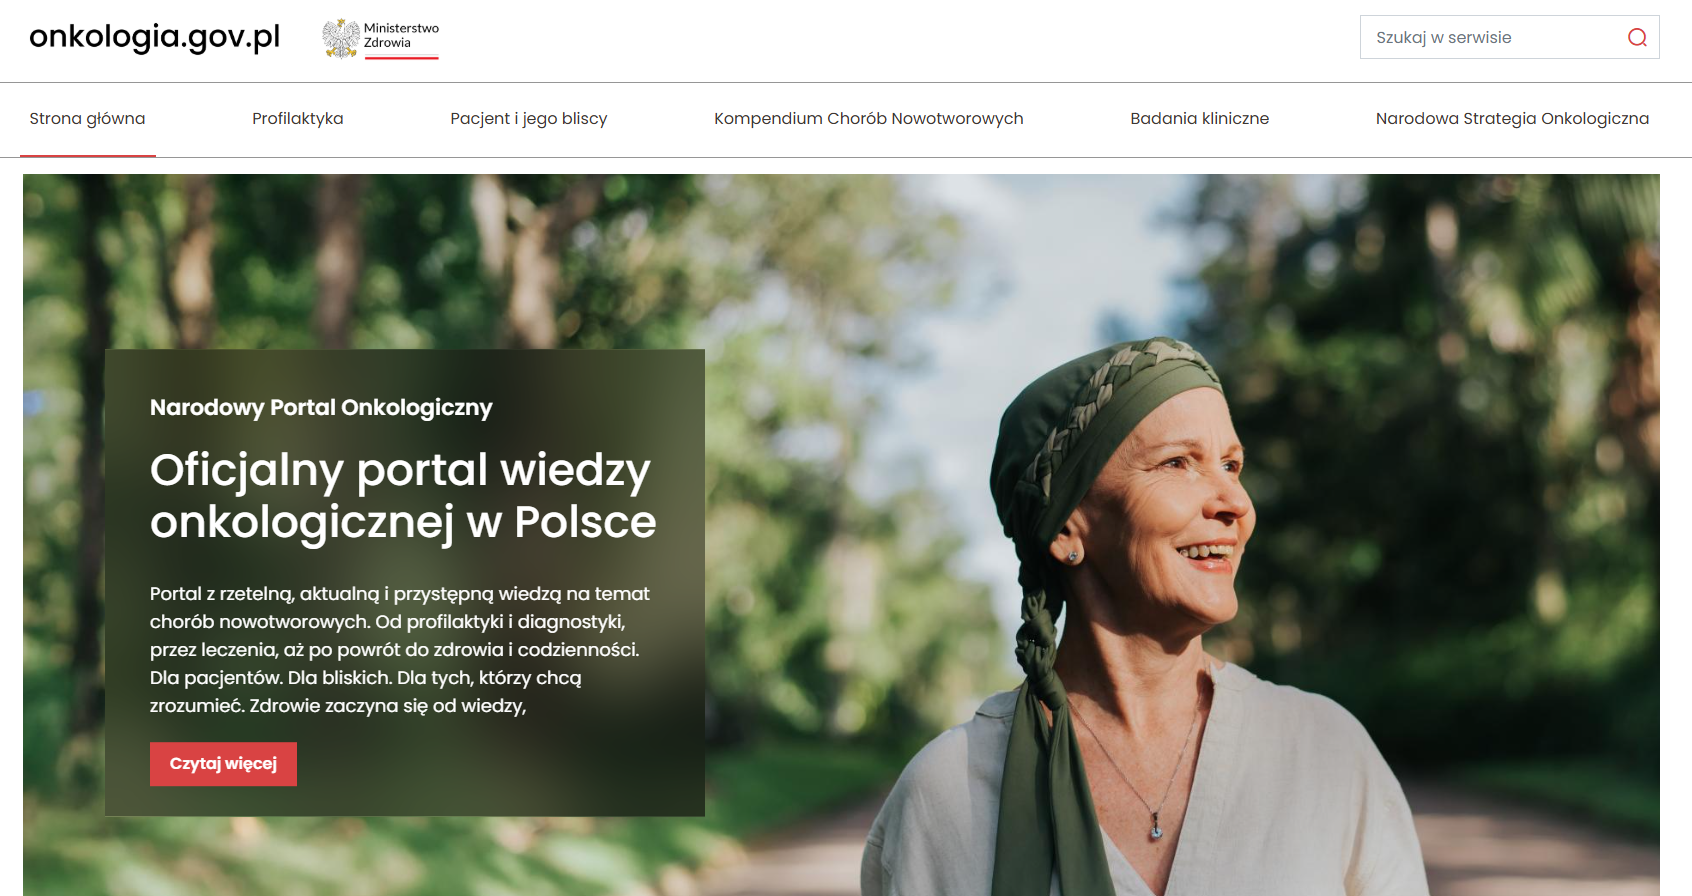Open the Profilaktyka menu item
The image size is (1692, 896).
(x=297, y=118)
